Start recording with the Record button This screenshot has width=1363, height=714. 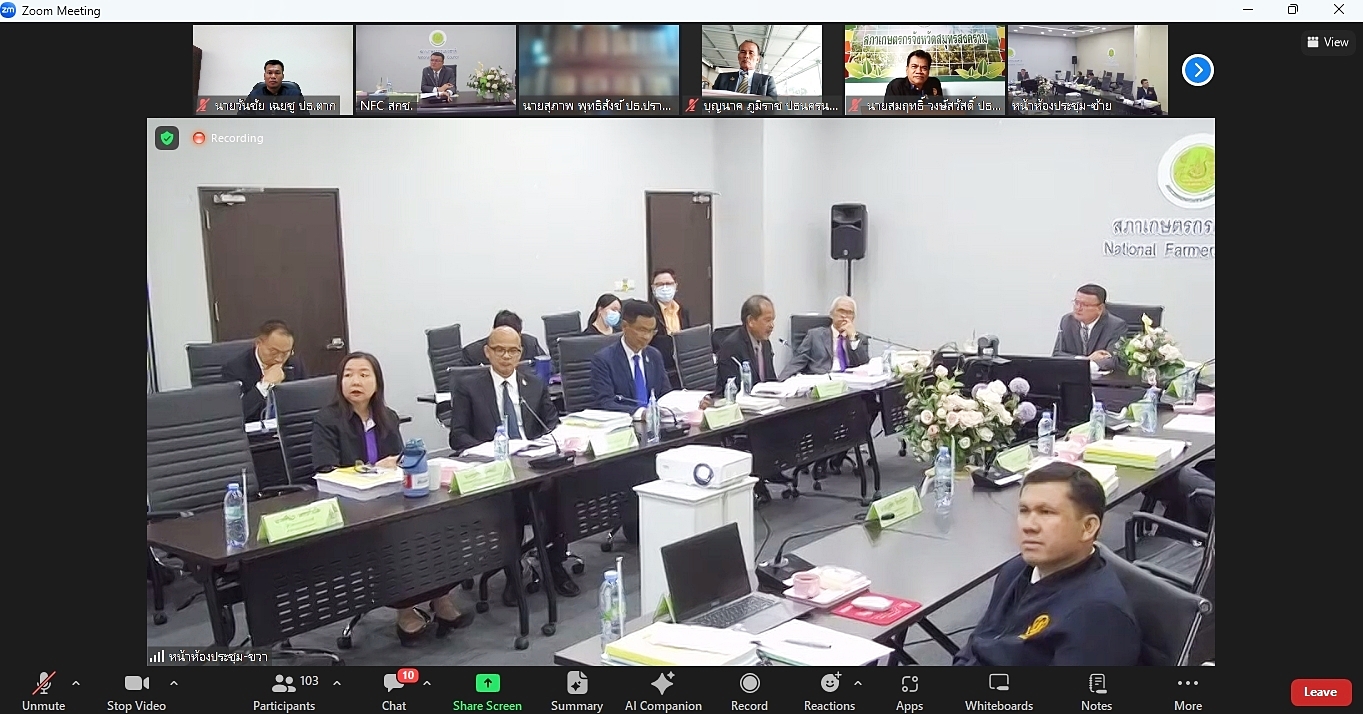(x=749, y=691)
